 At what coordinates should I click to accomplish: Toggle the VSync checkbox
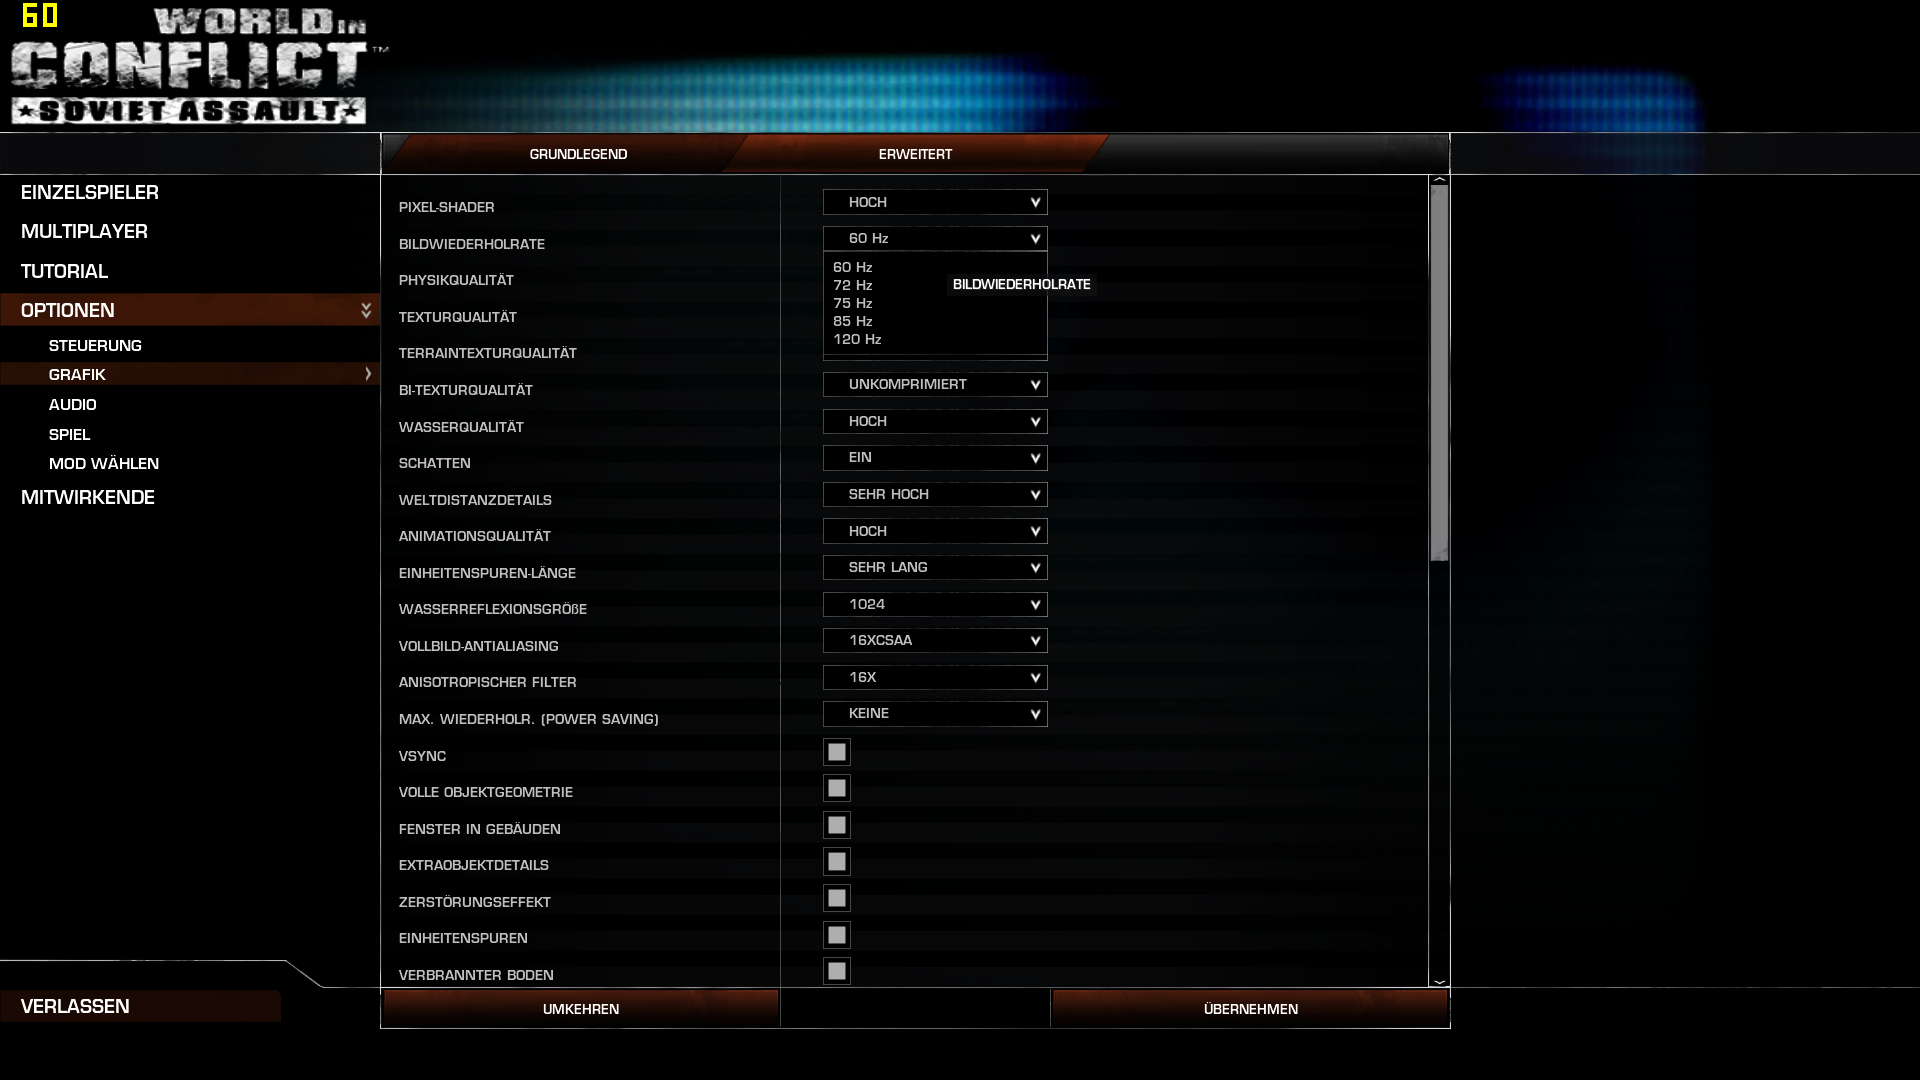tap(837, 752)
